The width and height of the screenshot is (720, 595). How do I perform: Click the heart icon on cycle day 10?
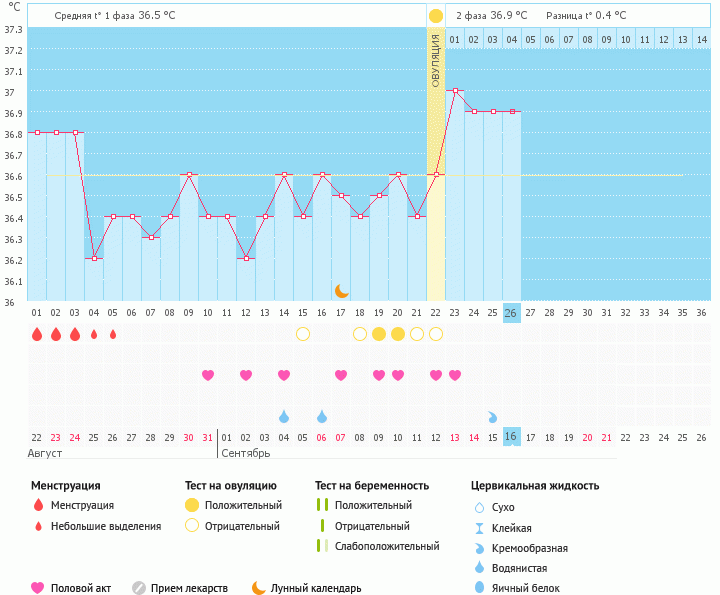point(208,375)
